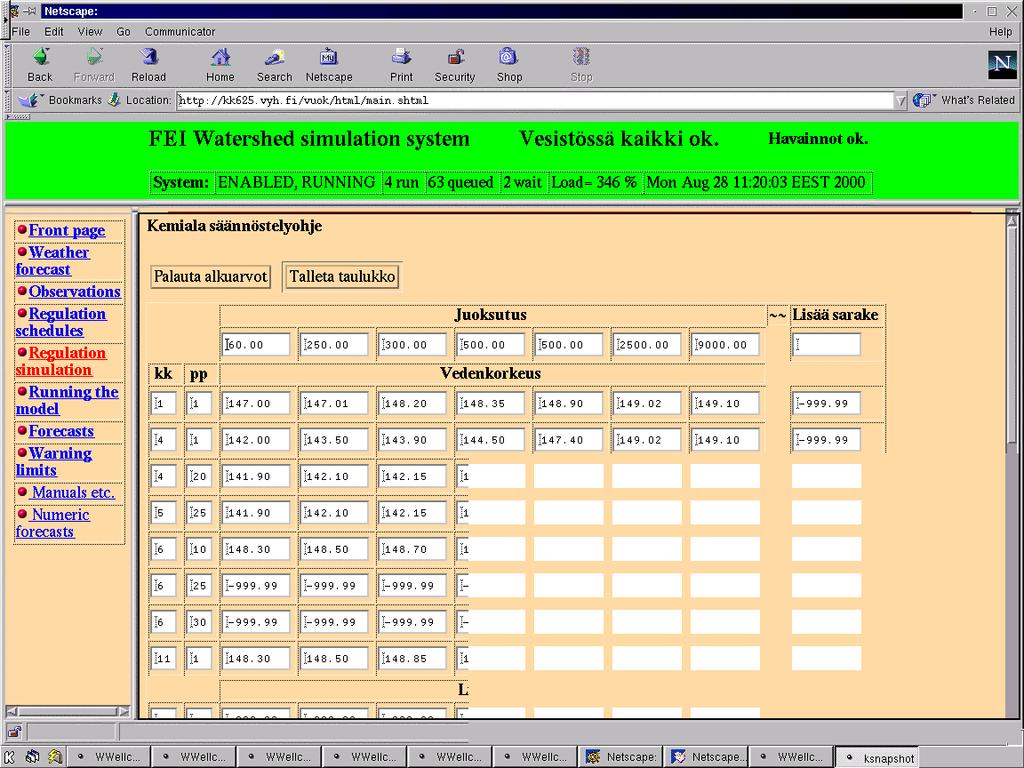
Task: Open the Observations link
Action: click(74, 291)
